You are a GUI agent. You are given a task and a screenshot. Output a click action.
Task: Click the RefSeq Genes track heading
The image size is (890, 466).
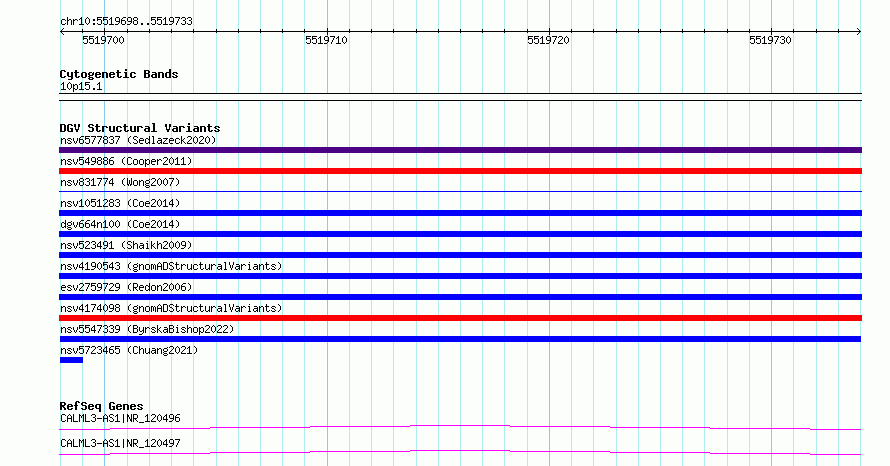[x=101, y=406]
